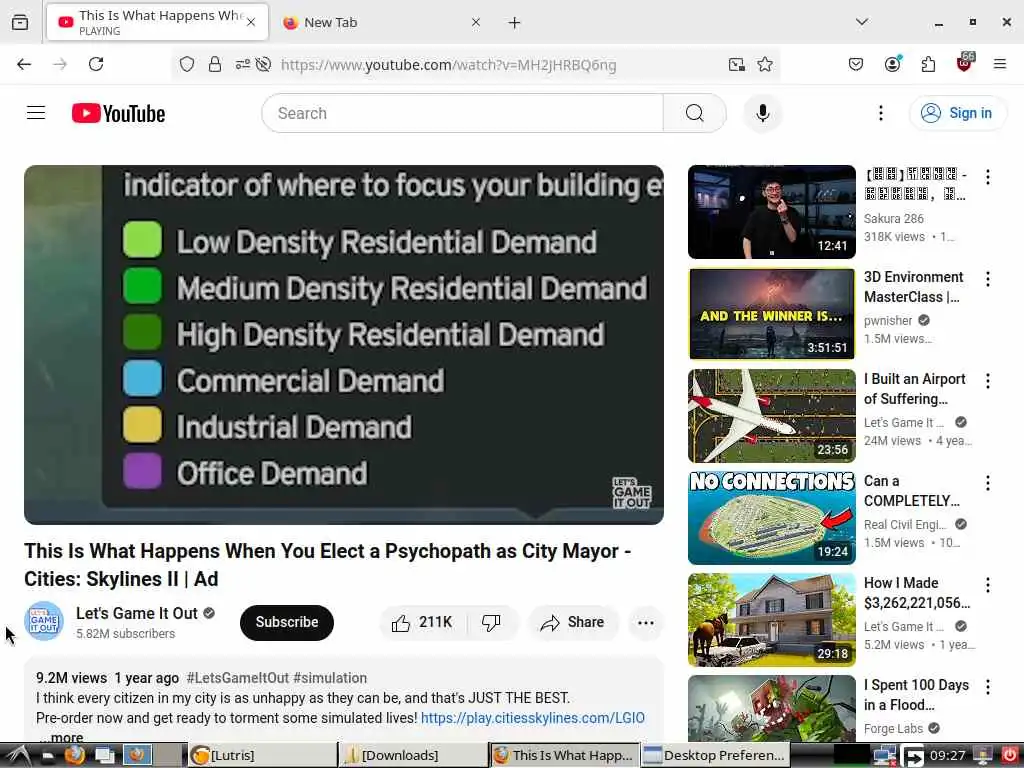This screenshot has width=1024, height=768.
Task: Open the 3D Environment MasterClass thumbnail
Action: (771, 313)
